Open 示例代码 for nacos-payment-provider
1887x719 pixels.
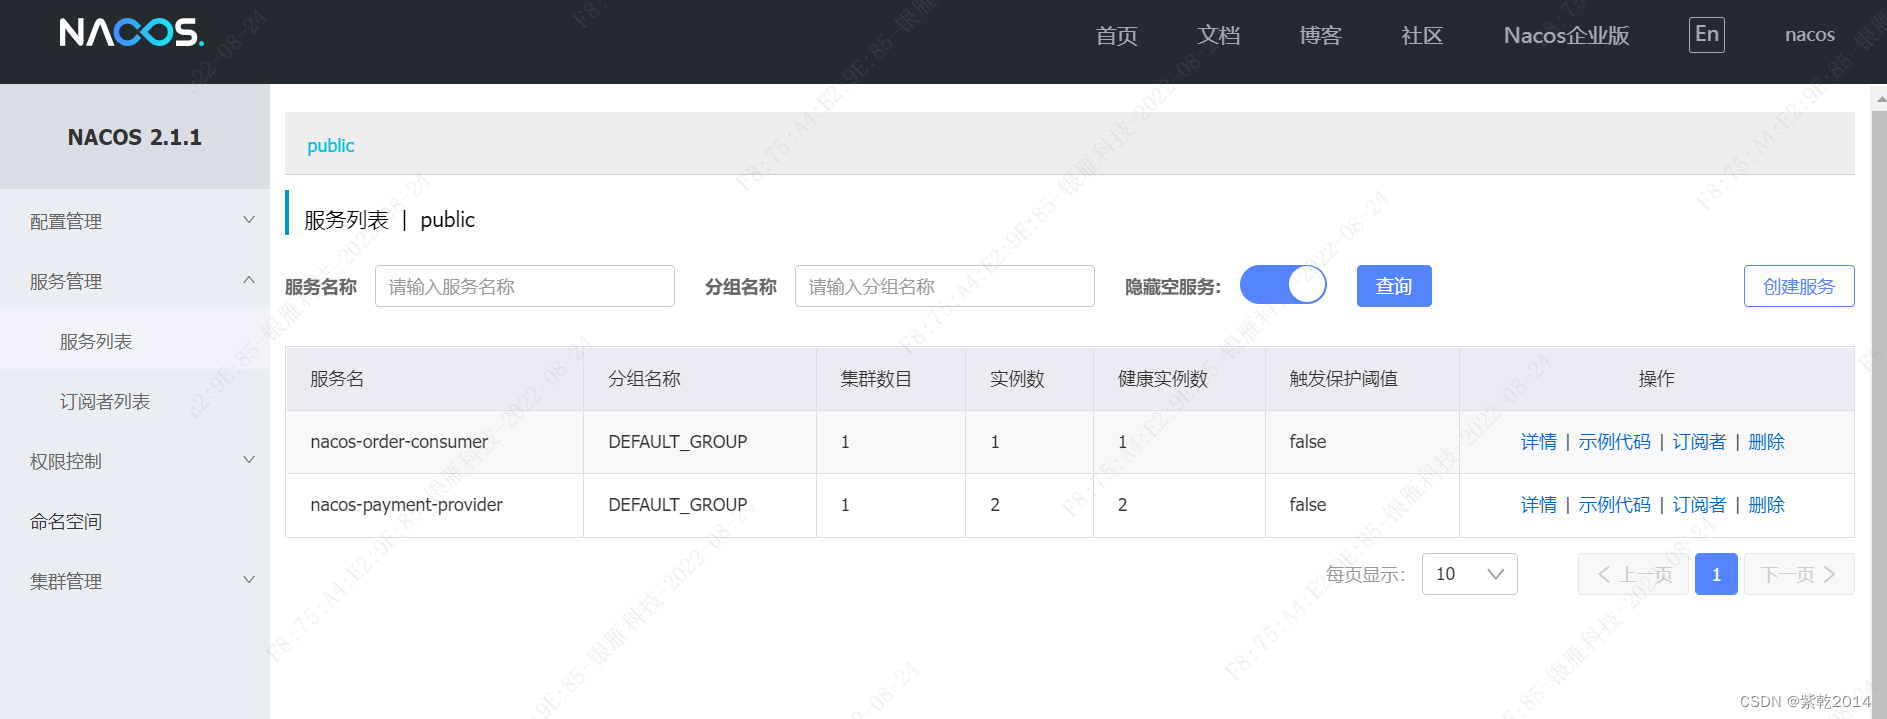click(x=1614, y=505)
